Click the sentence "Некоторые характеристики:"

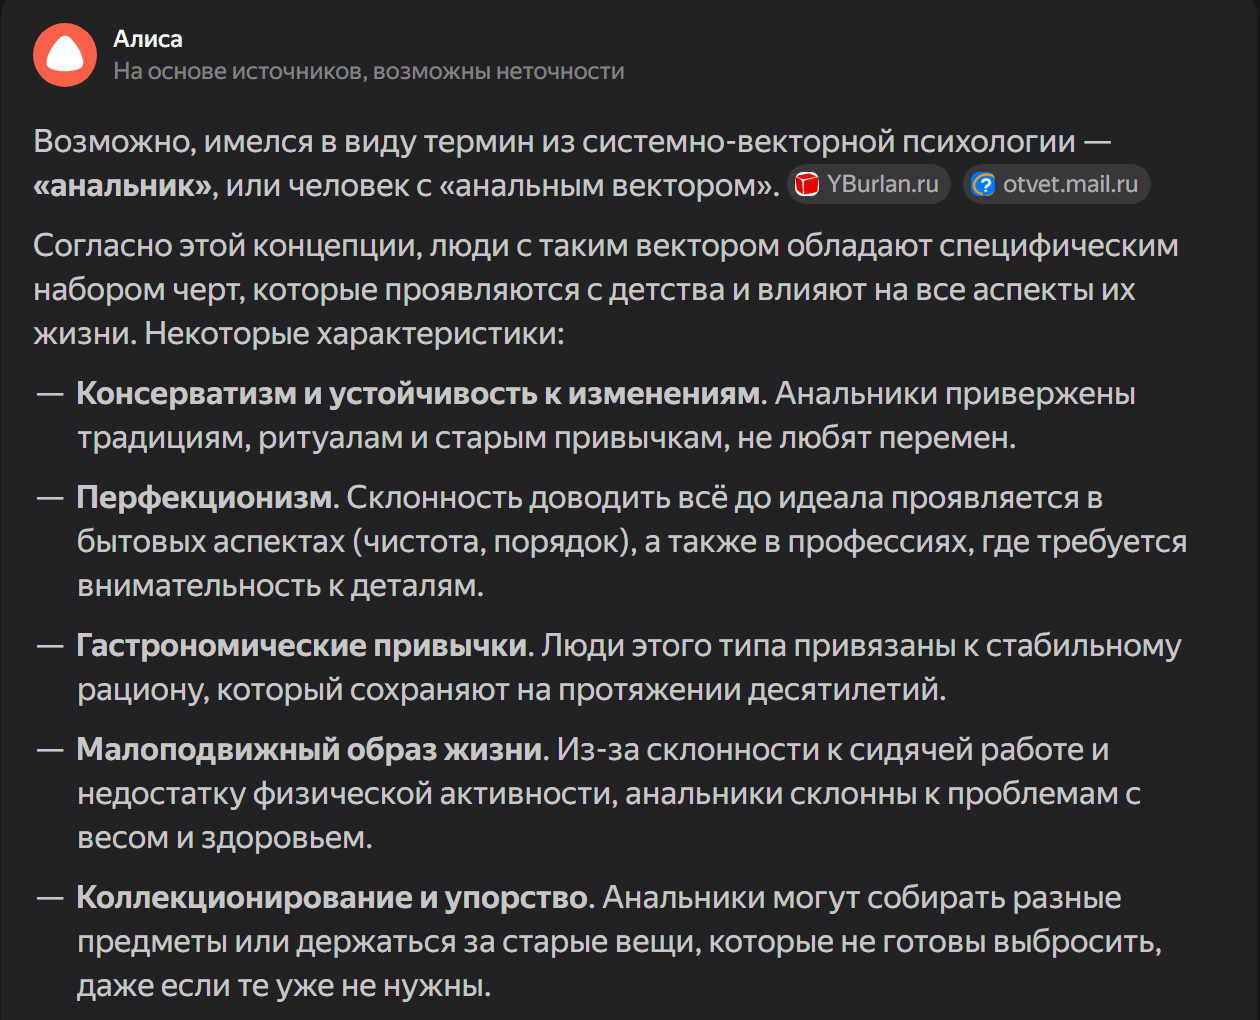pos(354,334)
